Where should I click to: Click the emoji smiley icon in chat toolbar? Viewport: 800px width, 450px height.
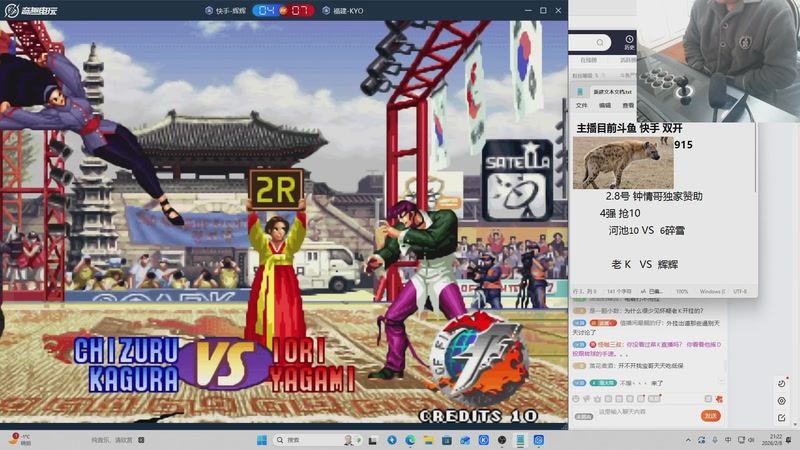(x=576, y=399)
